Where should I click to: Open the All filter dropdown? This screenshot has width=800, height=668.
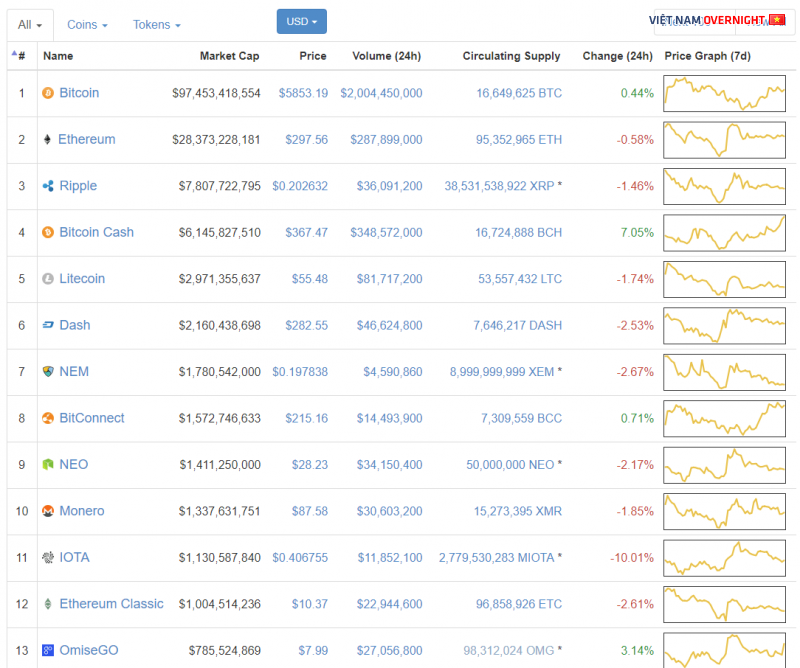30,24
